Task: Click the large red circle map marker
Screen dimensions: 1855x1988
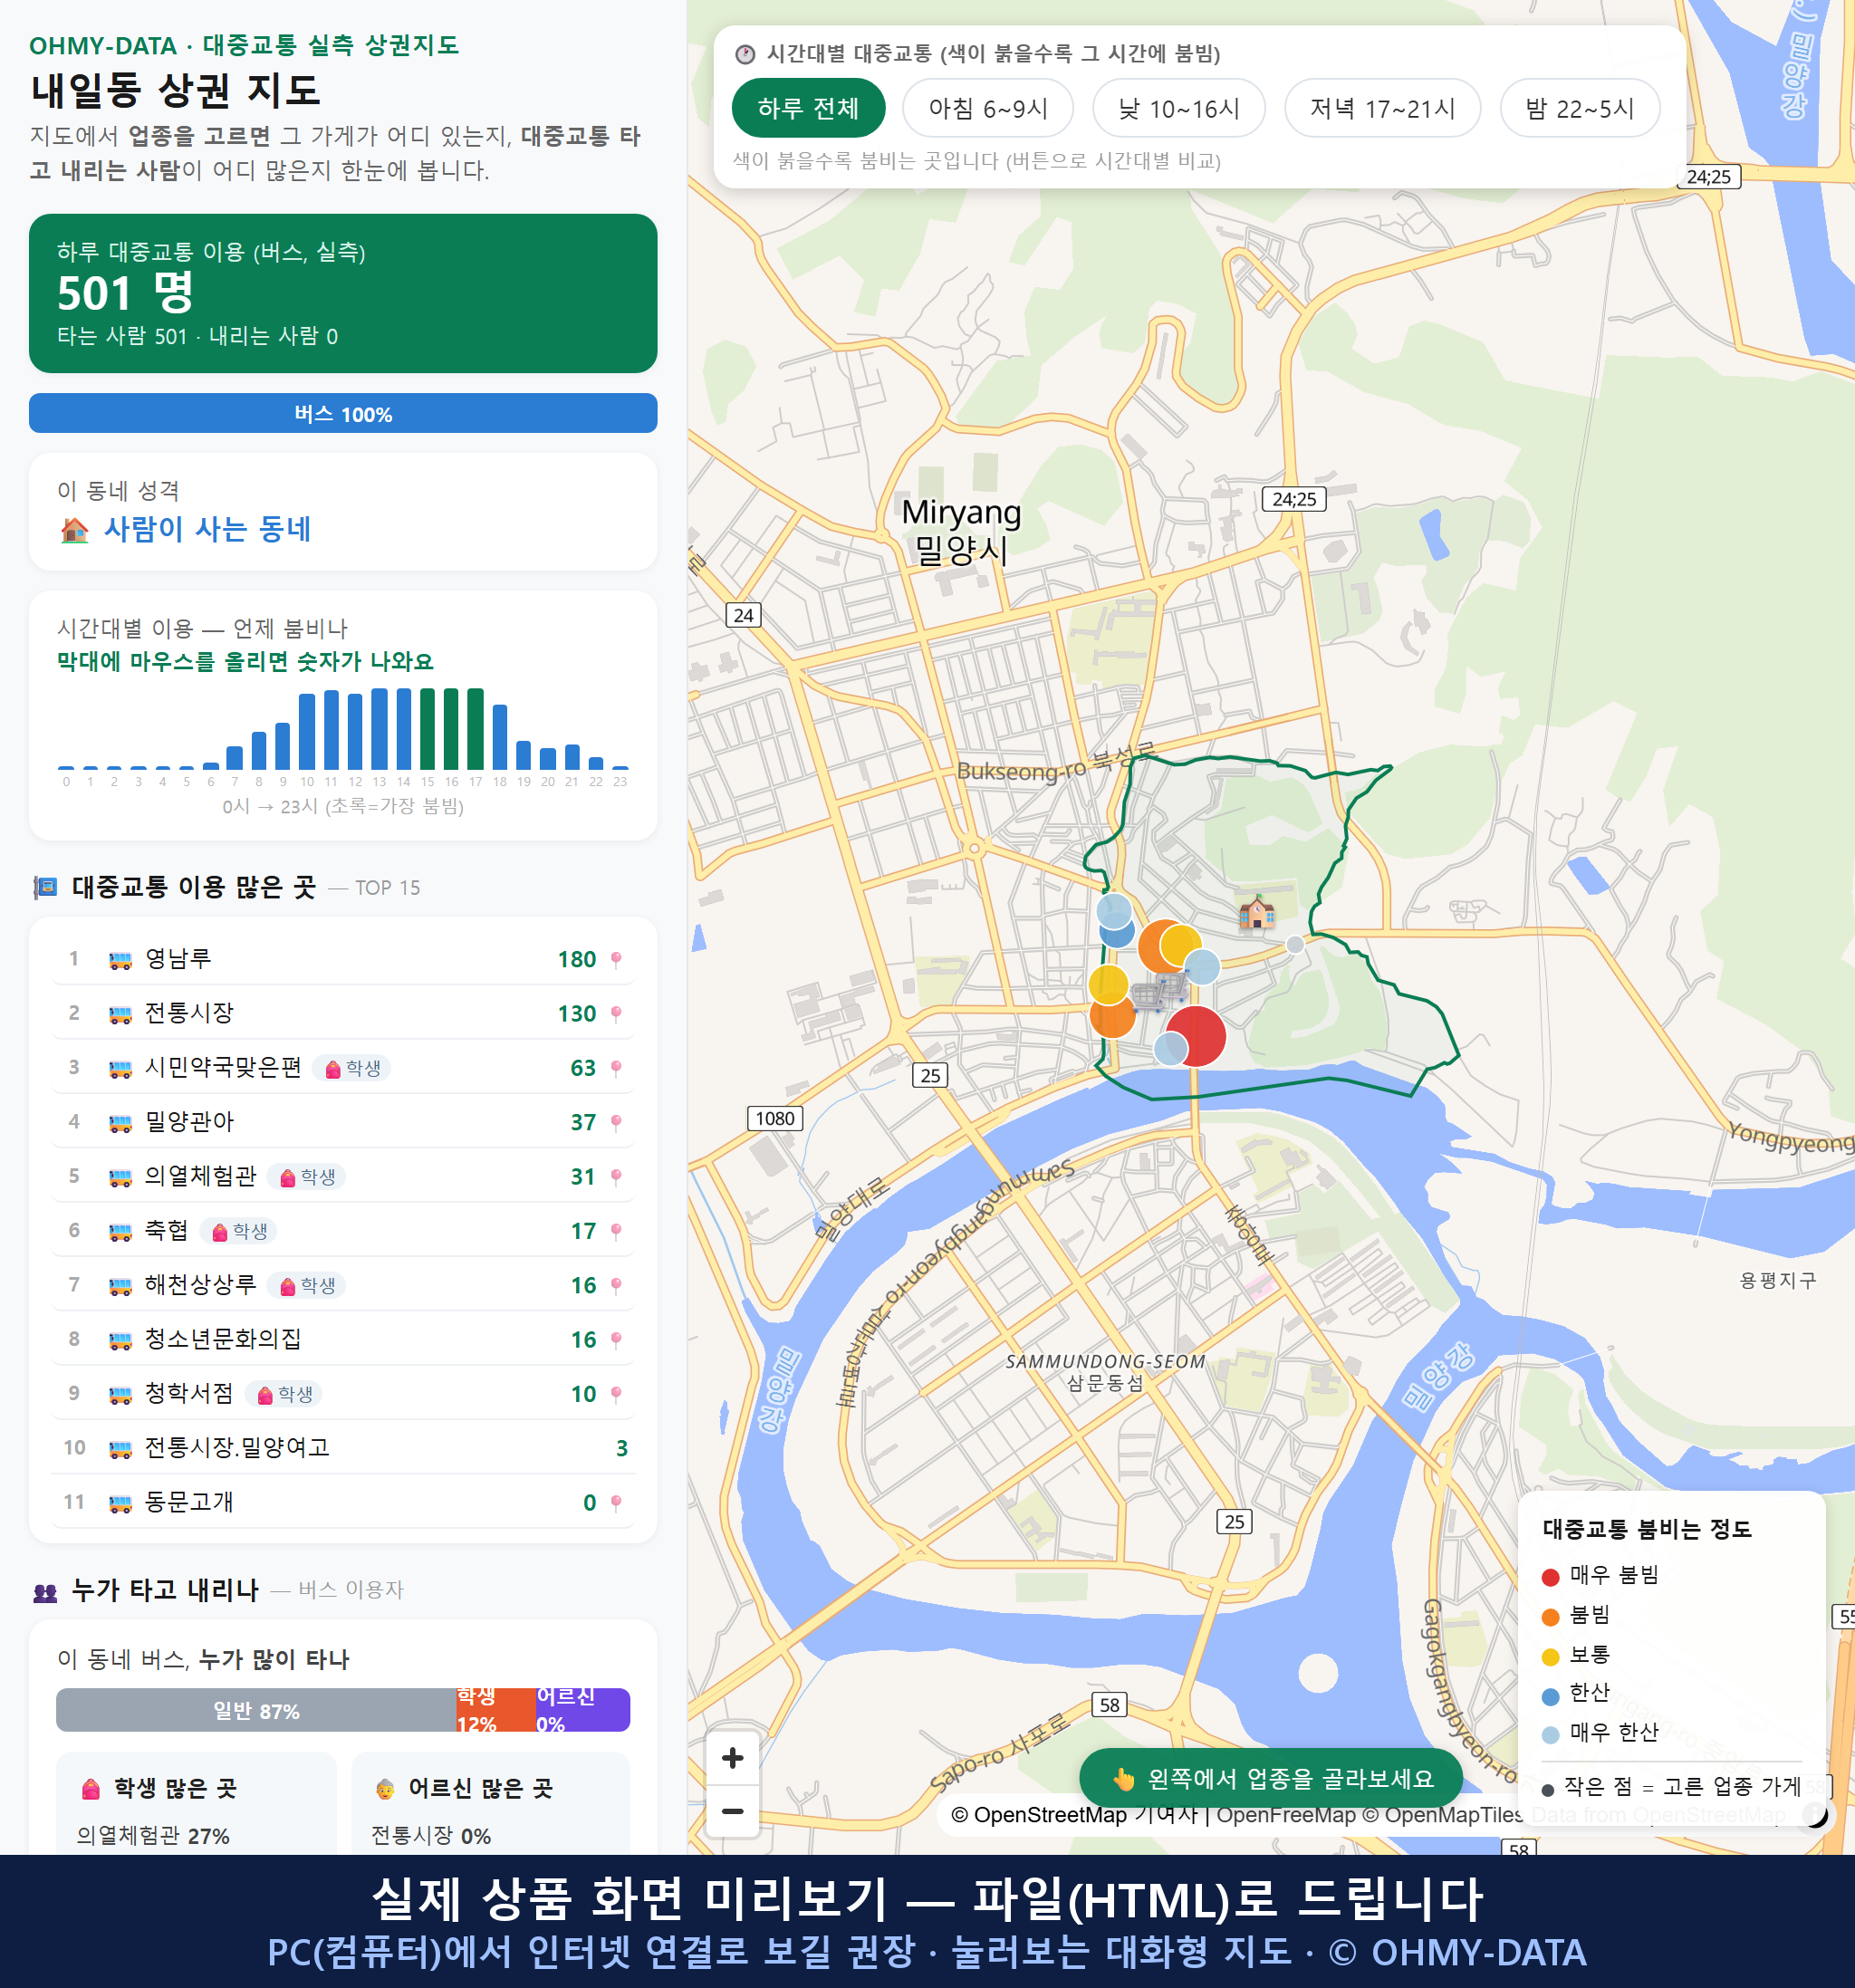Action: [x=1195, y=1036]
